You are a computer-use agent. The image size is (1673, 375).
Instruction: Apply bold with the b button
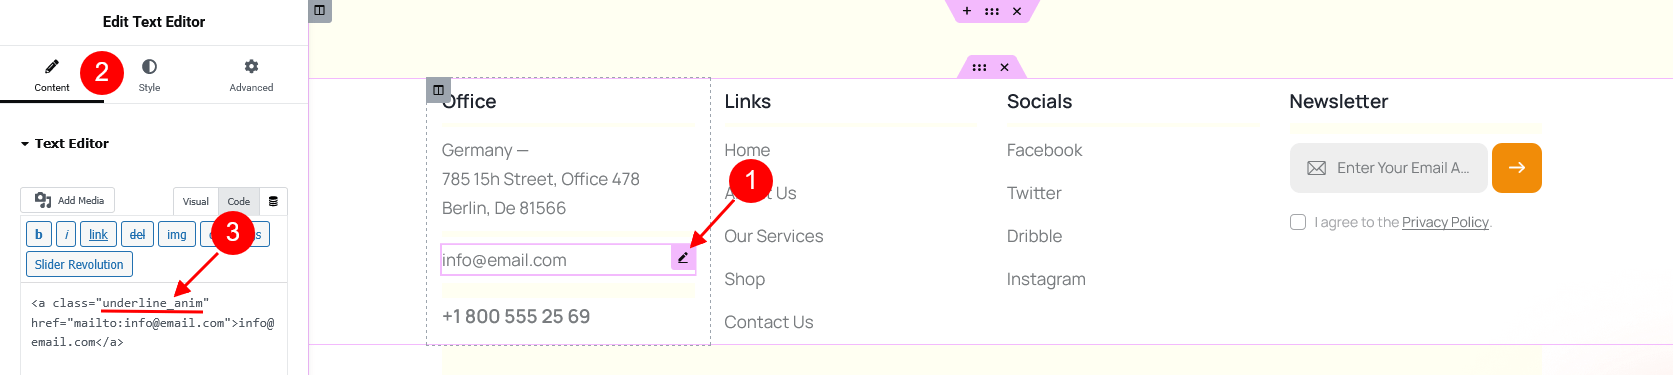click(38, 234)
